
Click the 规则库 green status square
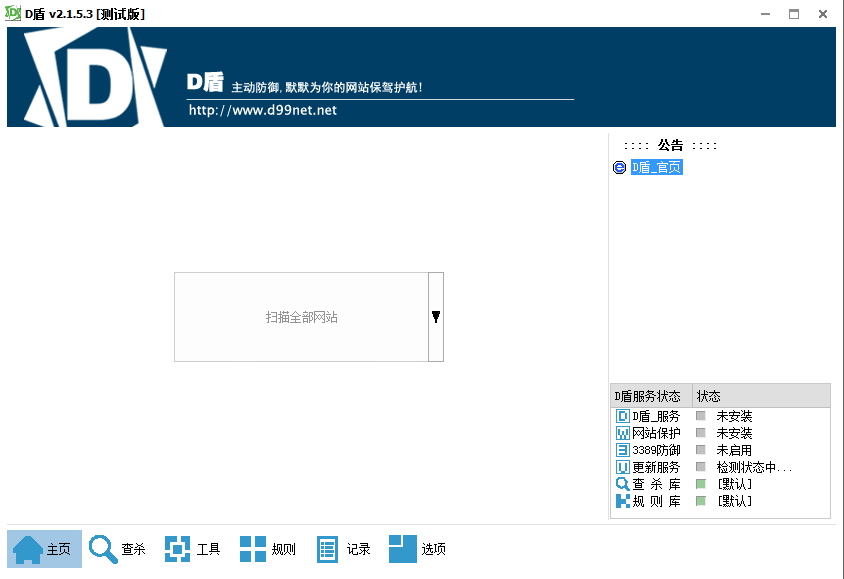point(701,501)
